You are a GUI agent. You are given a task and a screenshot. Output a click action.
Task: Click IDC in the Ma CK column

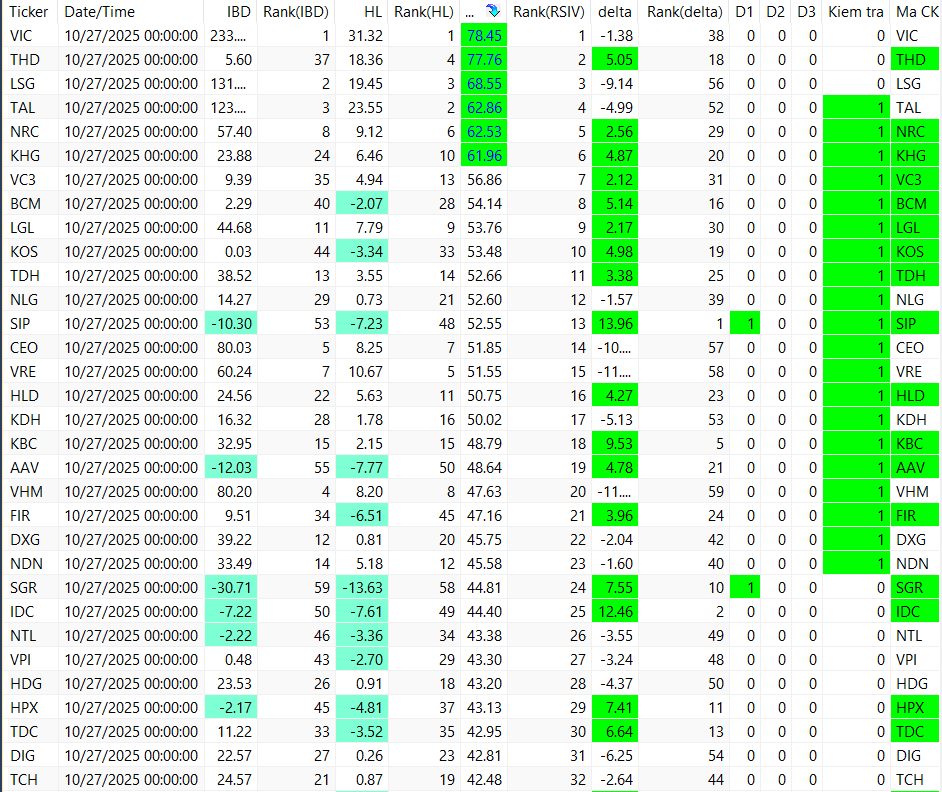[915, 612]
